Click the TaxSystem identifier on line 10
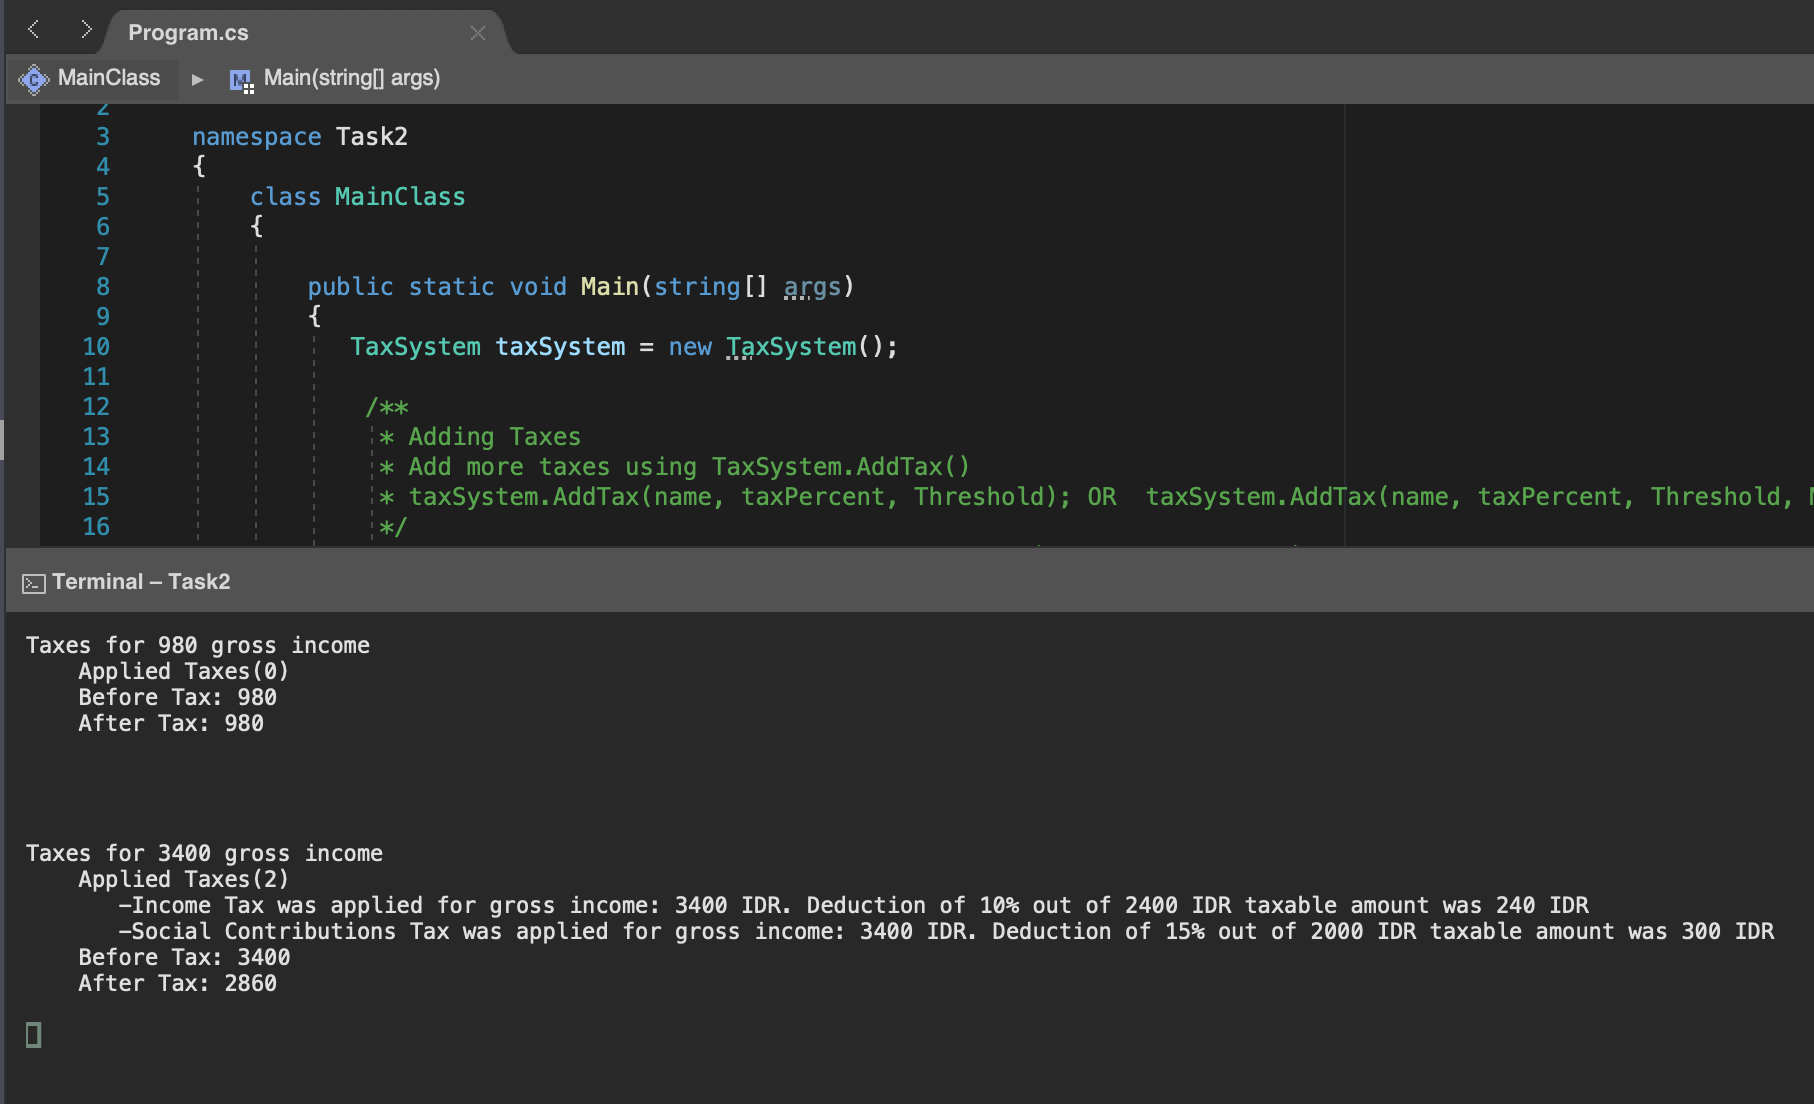This screenshot has height=1104, width=1814. 415,347
